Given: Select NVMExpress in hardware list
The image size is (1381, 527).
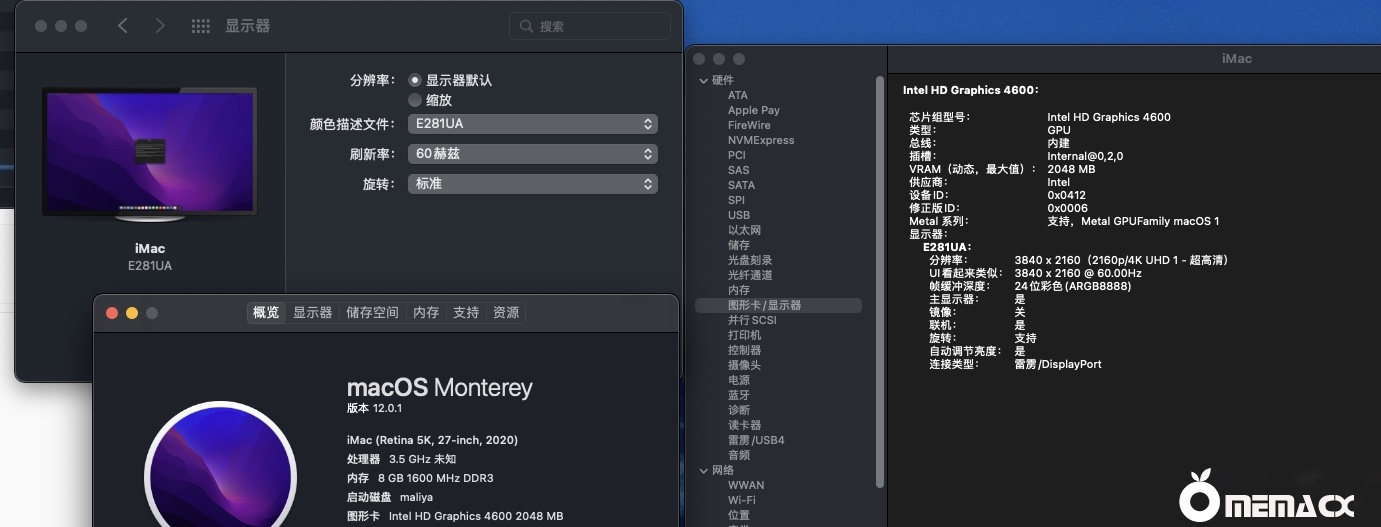Looking at the screenshot, I should click(x=760, y=140).
